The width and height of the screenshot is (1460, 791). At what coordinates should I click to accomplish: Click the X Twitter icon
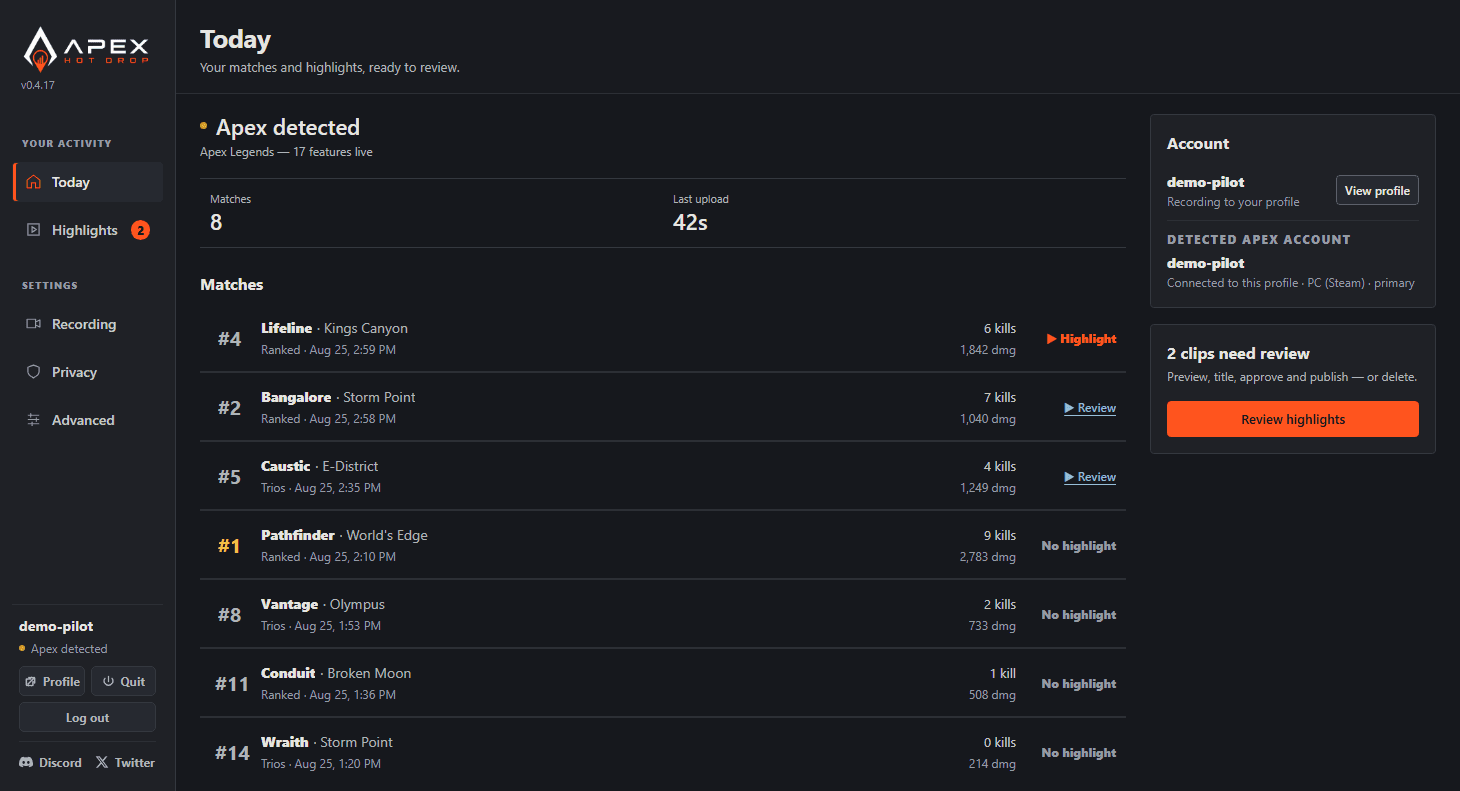(x=102, y=762)
